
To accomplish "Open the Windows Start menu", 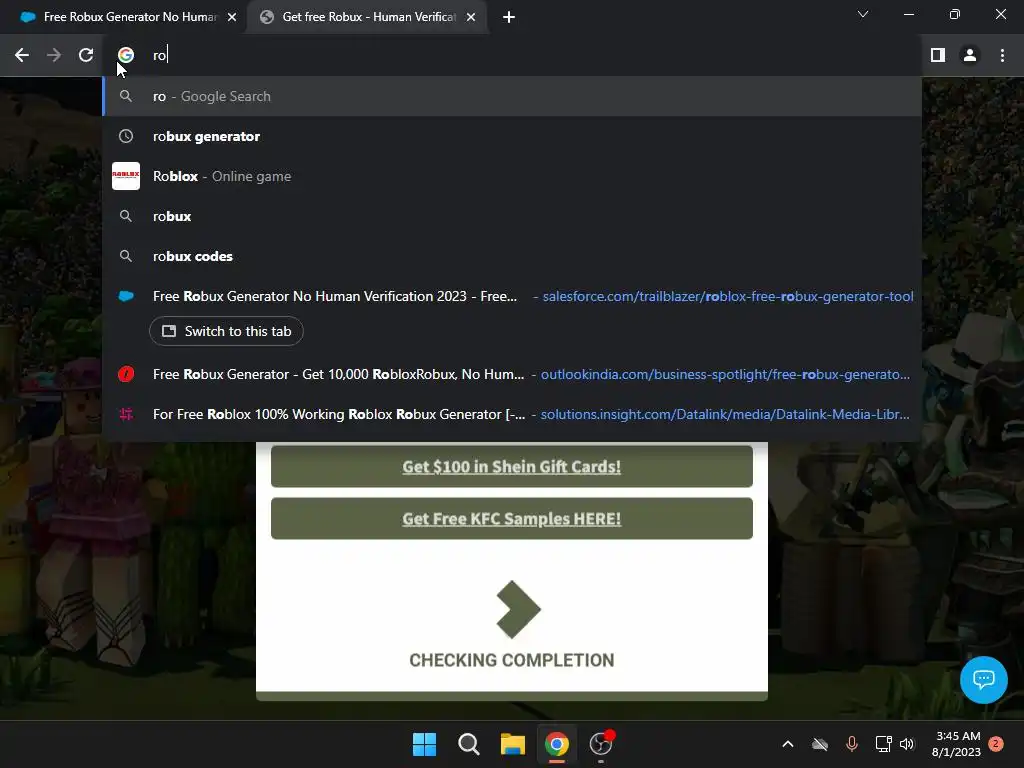I will [x=424, y=744].
